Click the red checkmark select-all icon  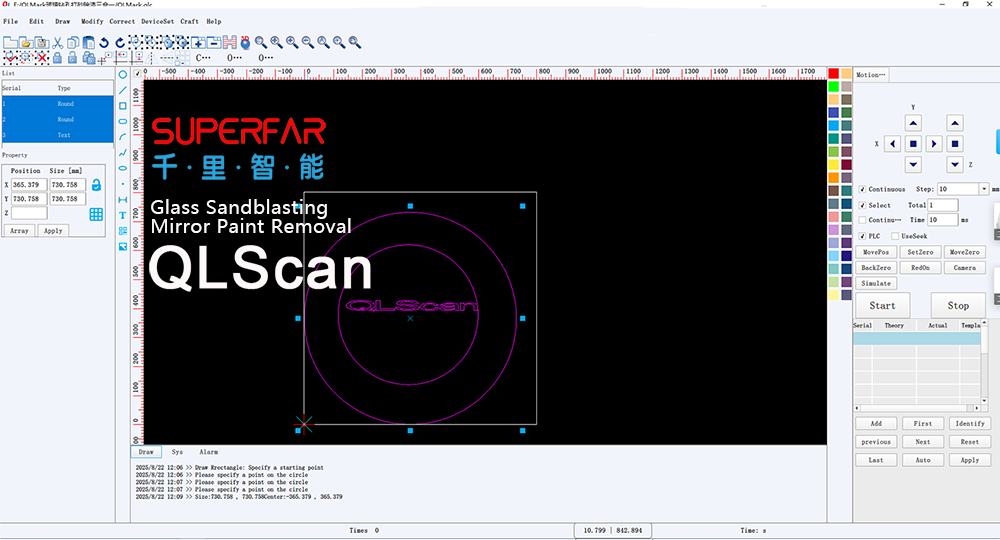(x=10, y=58)
